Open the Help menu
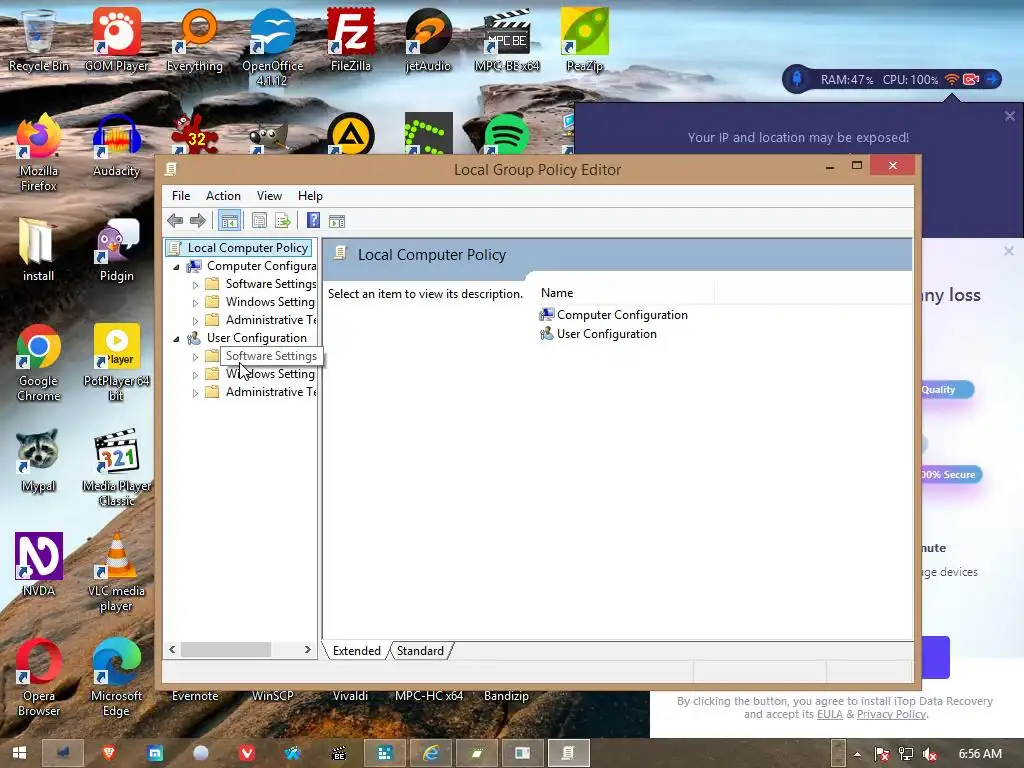Viewport: 1024px width, 768px height. [x=310, y=196]
